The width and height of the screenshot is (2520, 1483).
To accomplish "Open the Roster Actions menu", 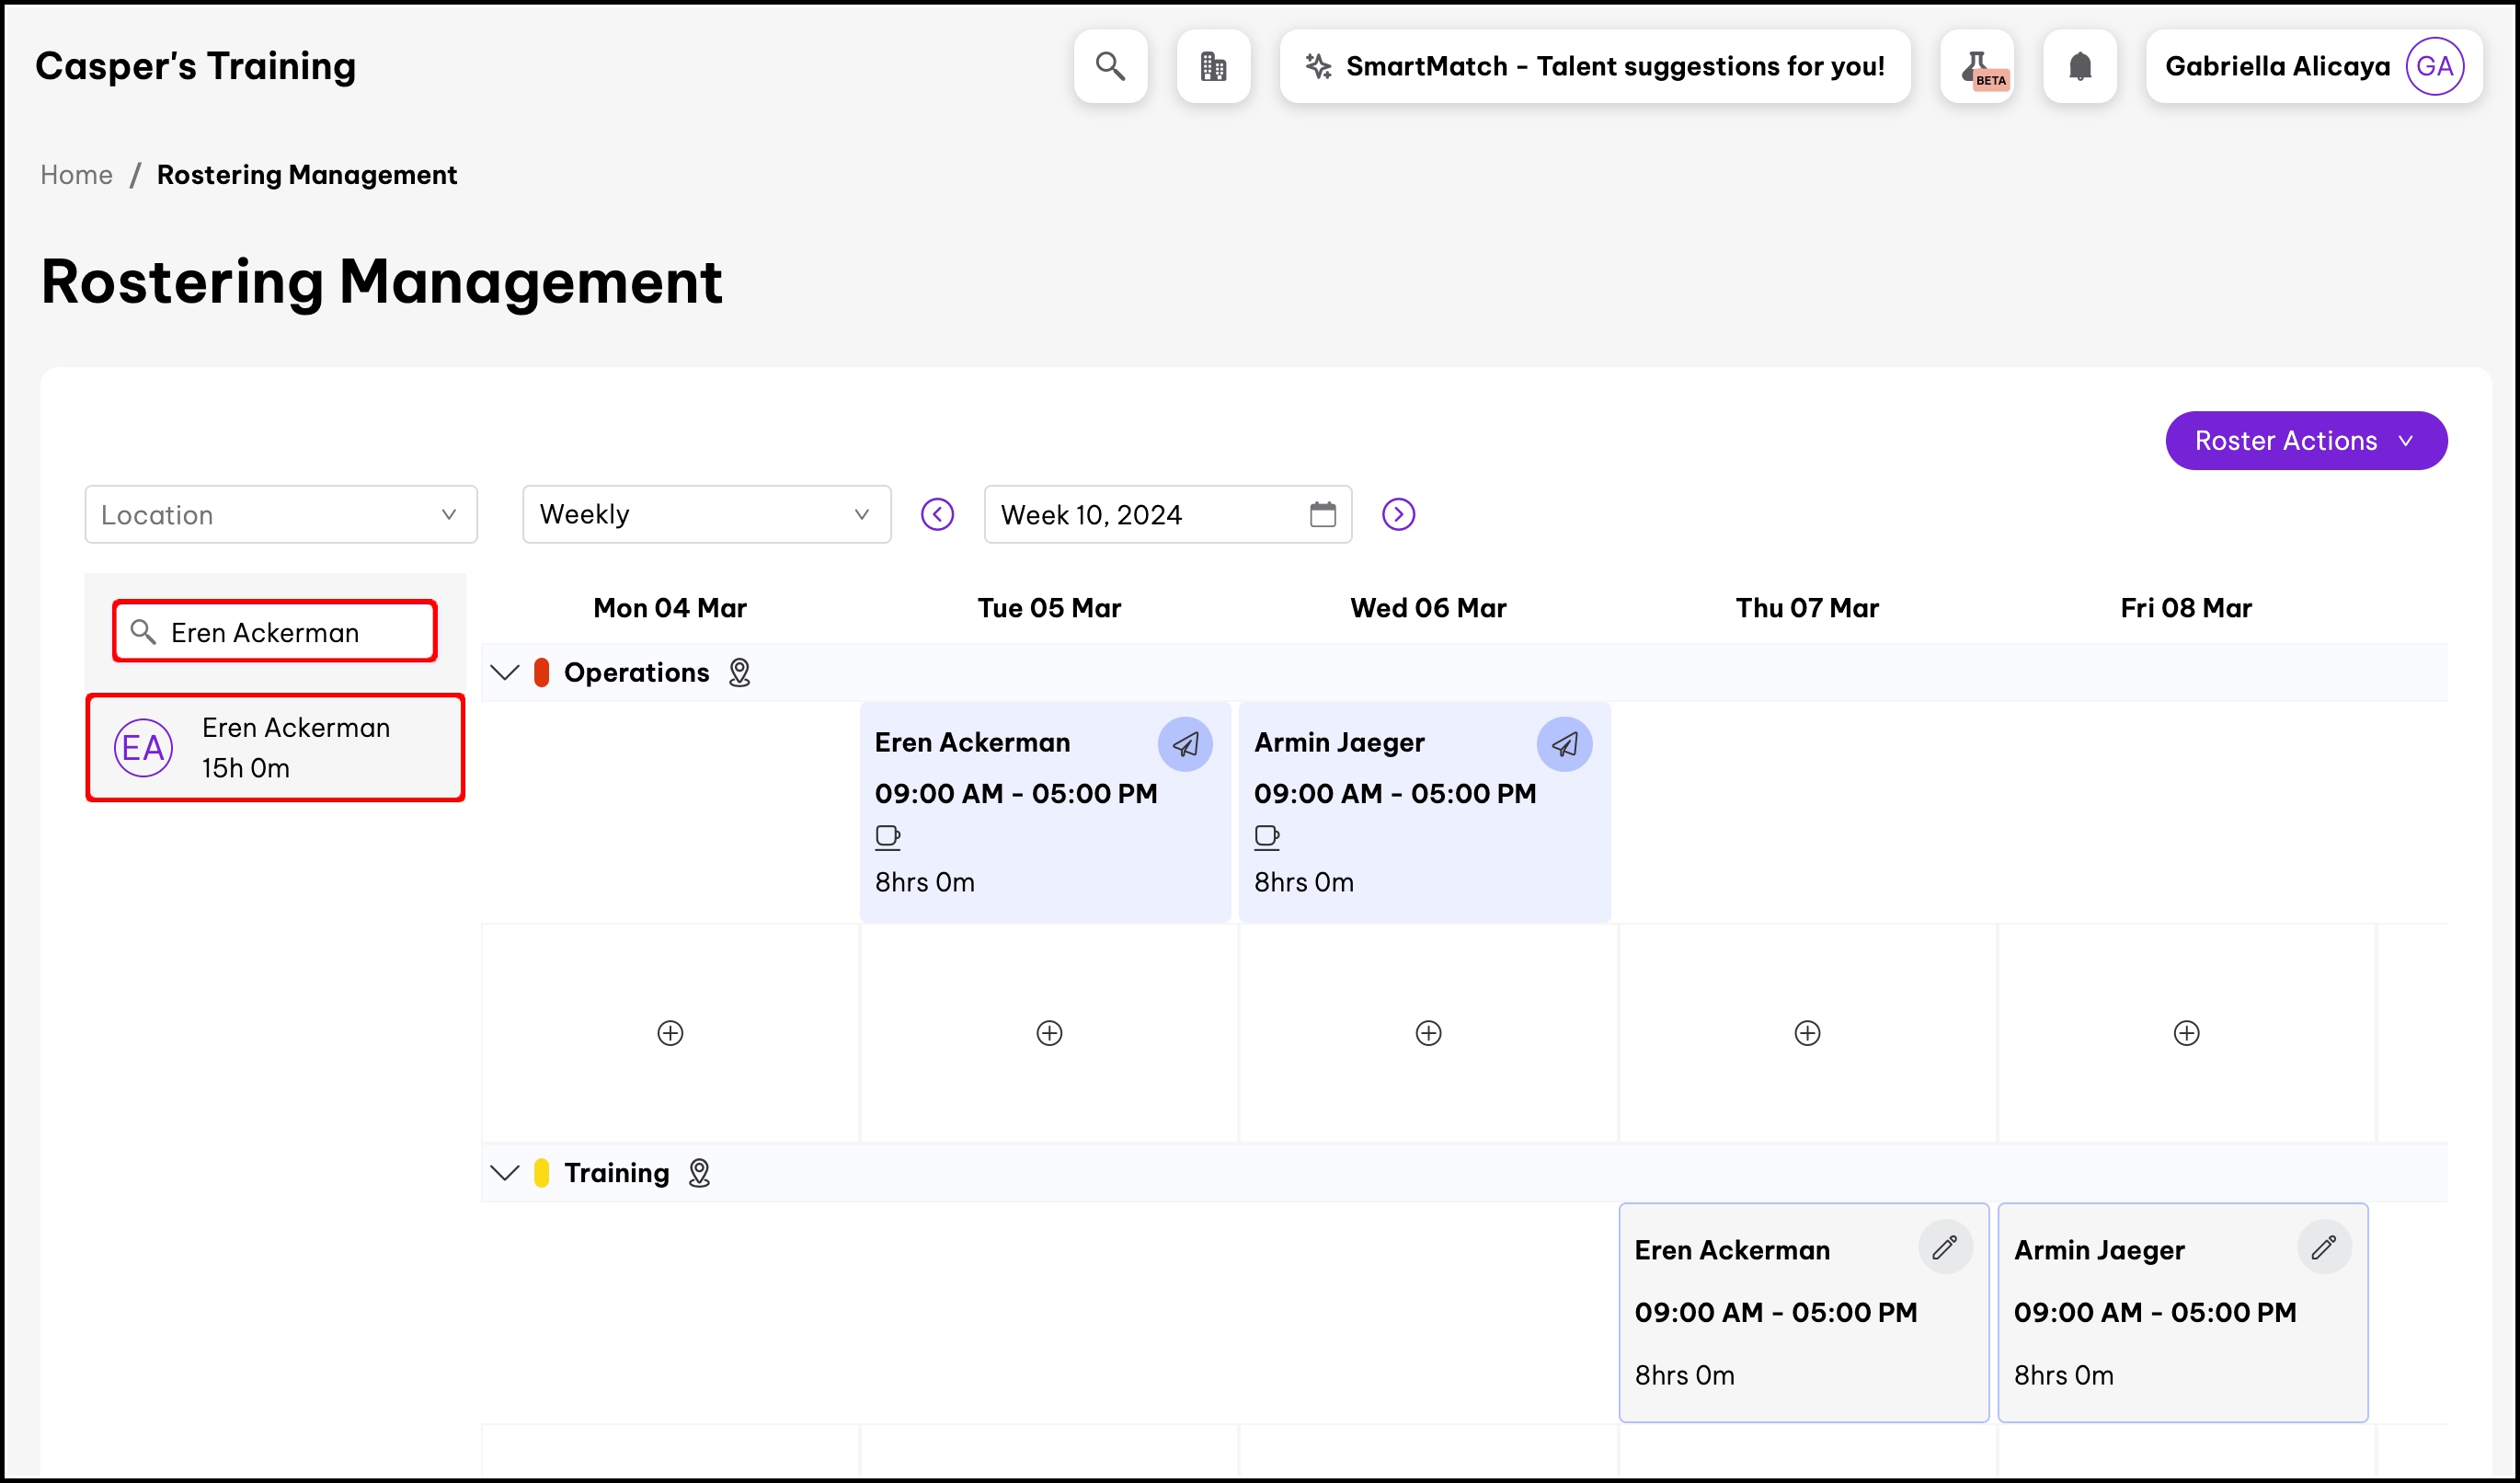I will coord(2305,441).
